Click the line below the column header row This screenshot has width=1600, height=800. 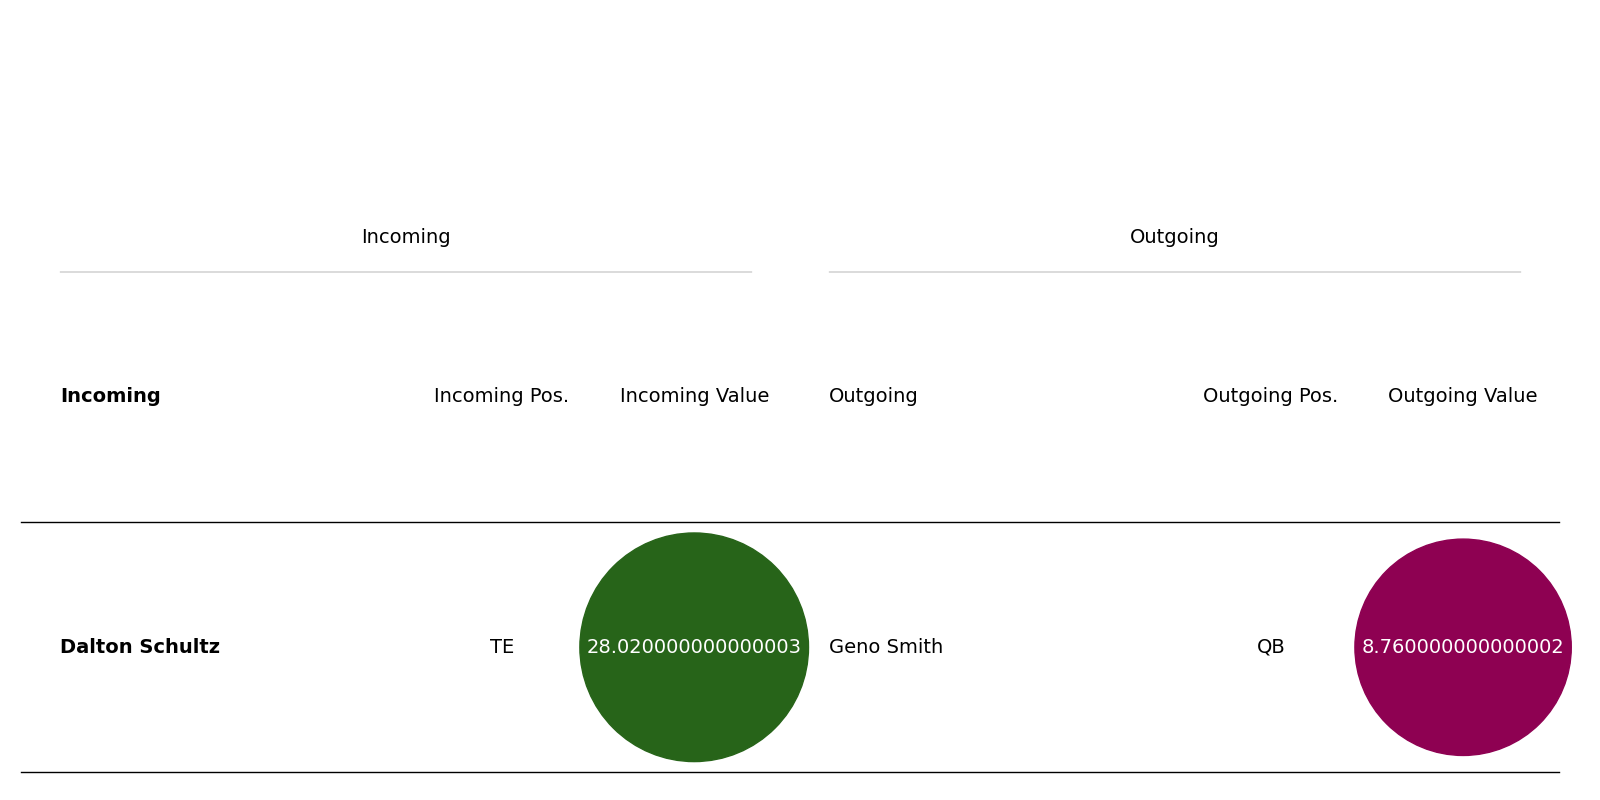[790, 522]
